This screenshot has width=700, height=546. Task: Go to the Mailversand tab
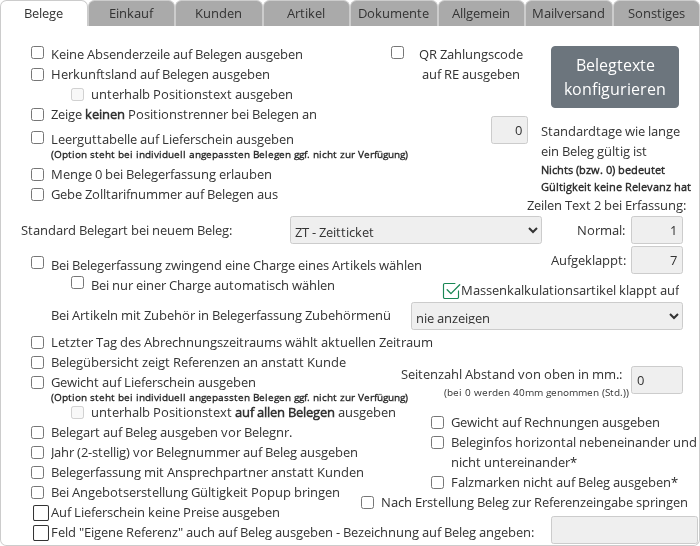[567, 13]
